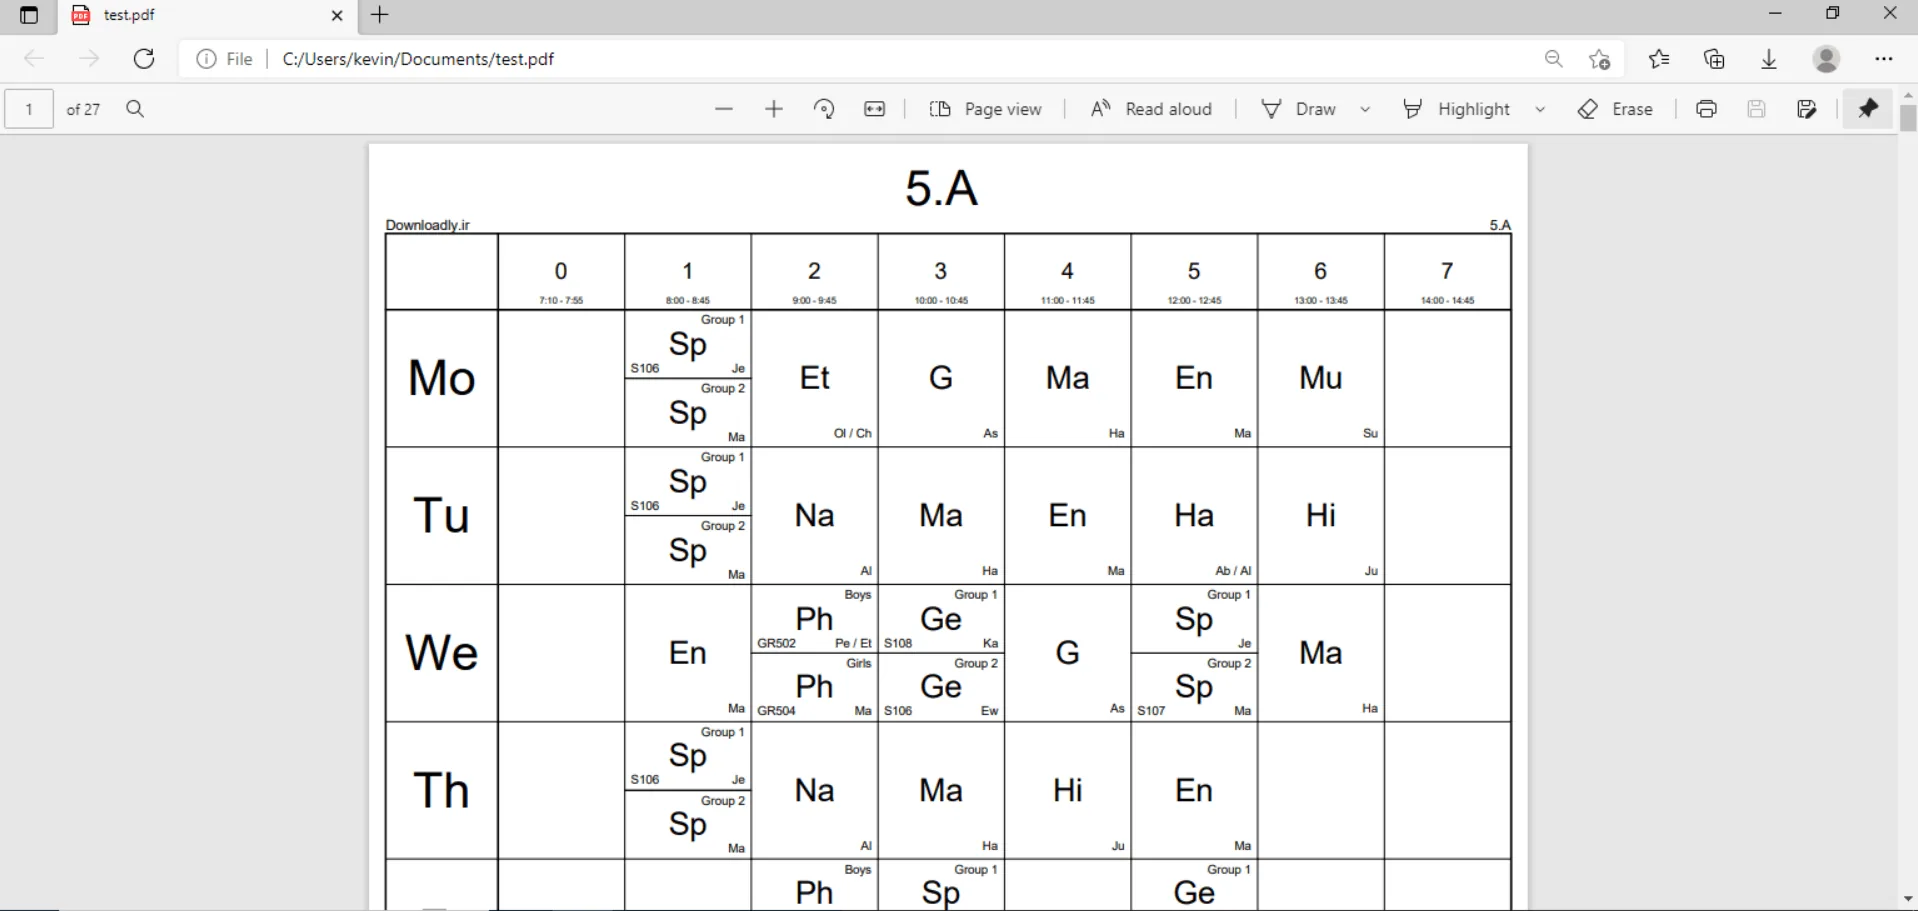Search within the PDF using magnifier icon

[x=136, y=109]
